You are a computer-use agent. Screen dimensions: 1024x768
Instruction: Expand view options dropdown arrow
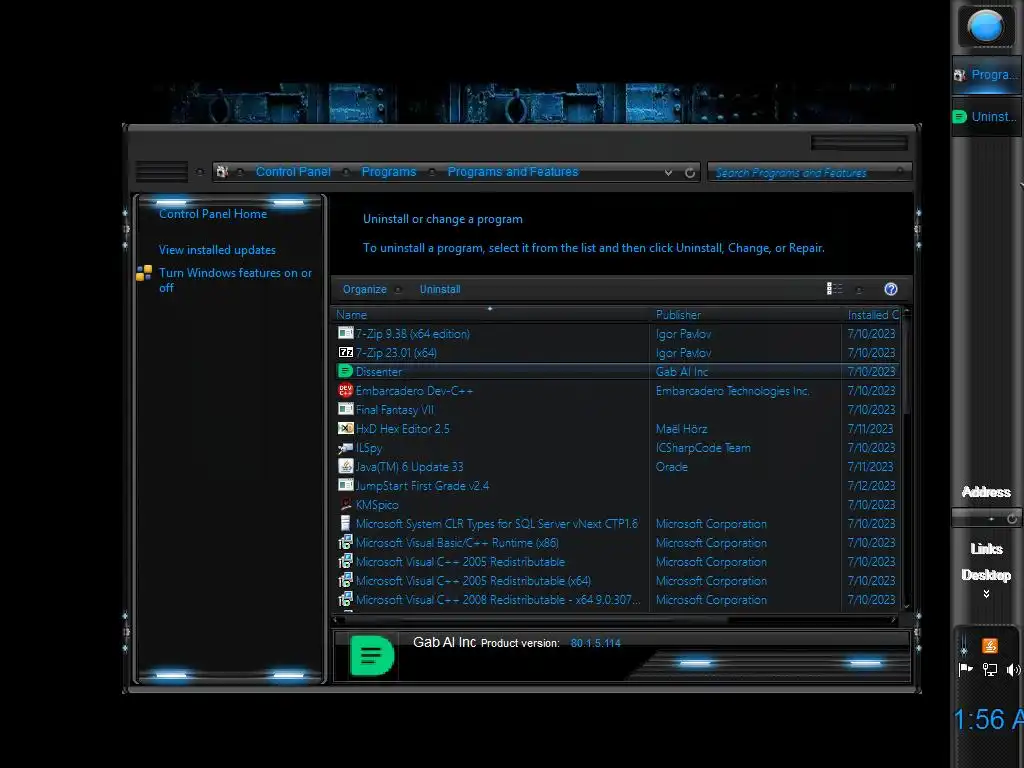859,289
